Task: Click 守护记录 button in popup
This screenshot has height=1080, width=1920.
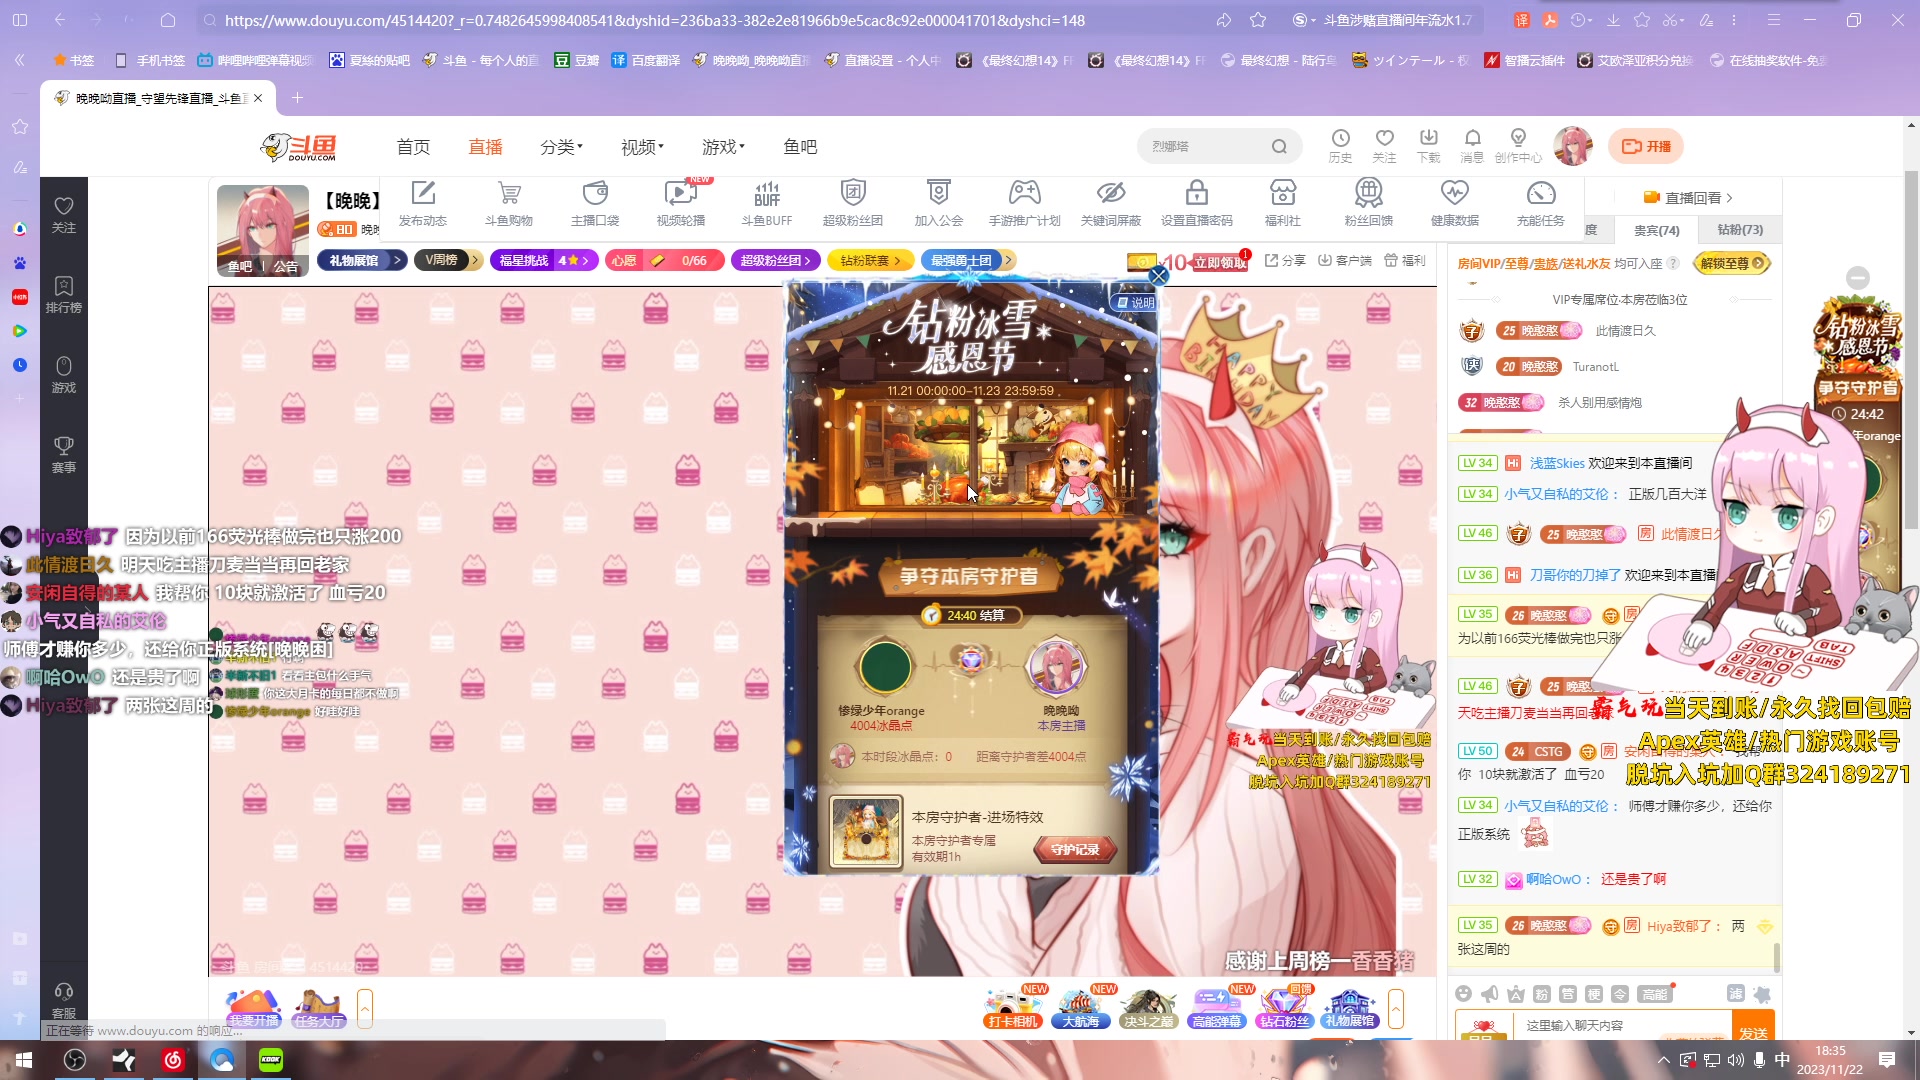Action: click(x=1075, y=849)
